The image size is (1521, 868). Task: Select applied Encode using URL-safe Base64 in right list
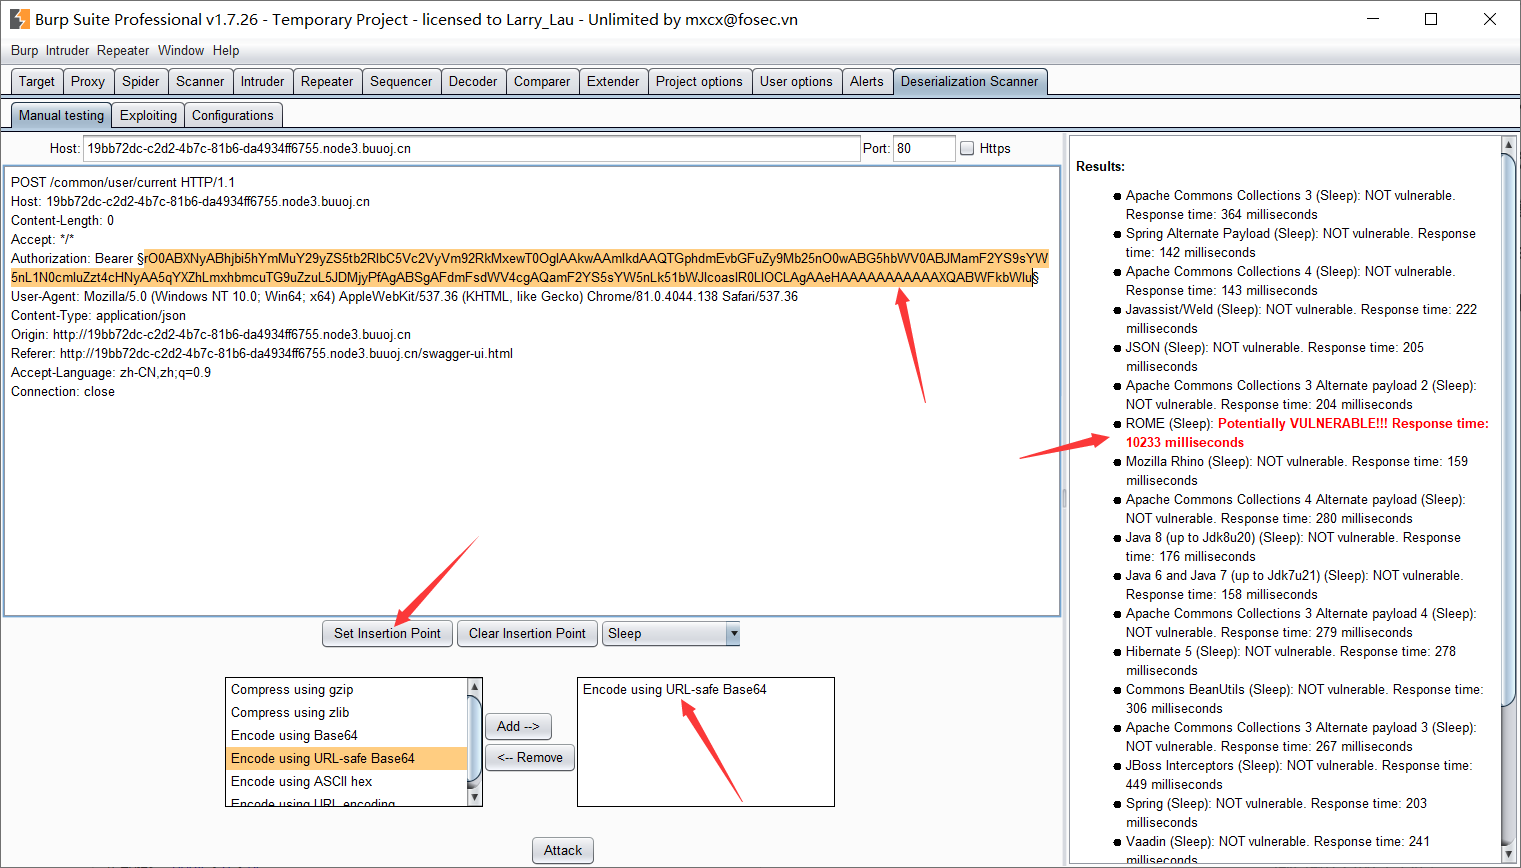705,690
